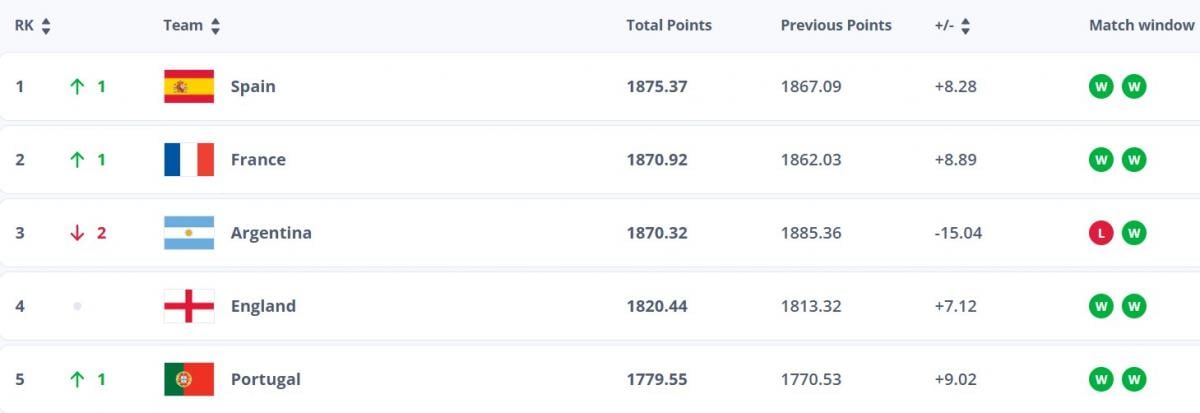Screen dimensions: 1200x413
Task: Click the Match window column header
Action: point(1143,26)
